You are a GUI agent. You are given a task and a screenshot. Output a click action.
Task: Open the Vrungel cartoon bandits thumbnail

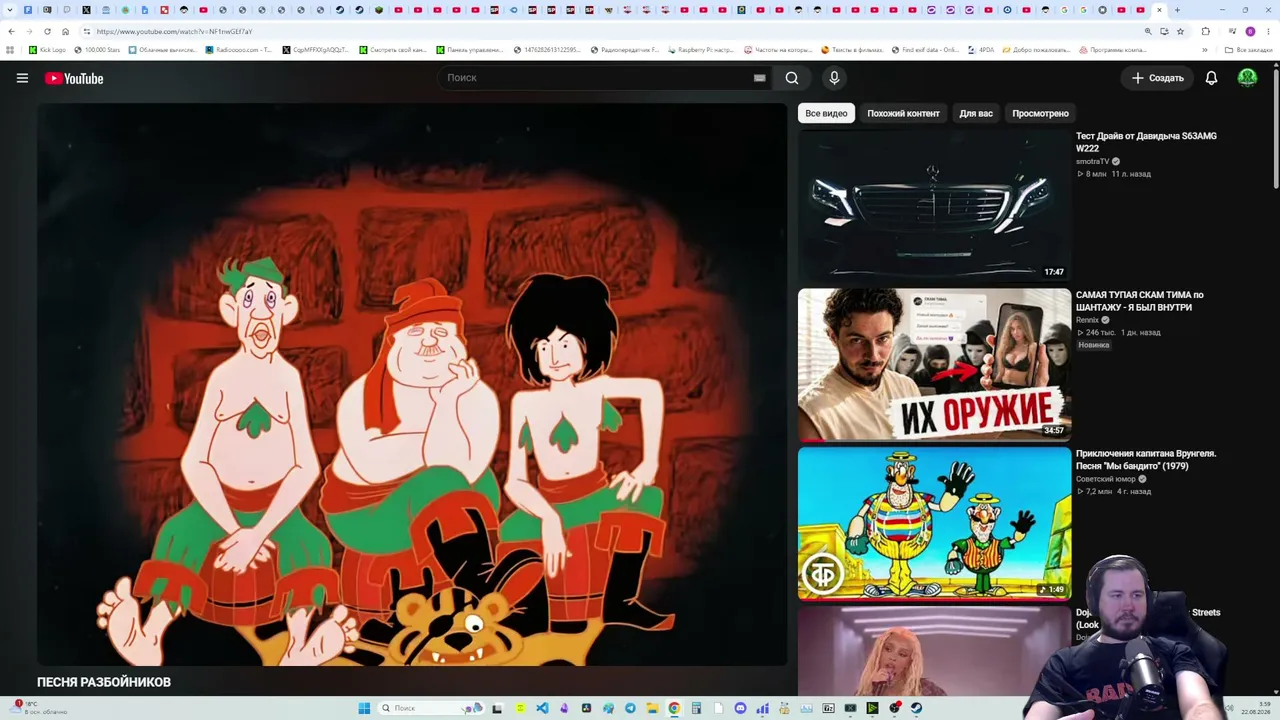pos(934,523)
